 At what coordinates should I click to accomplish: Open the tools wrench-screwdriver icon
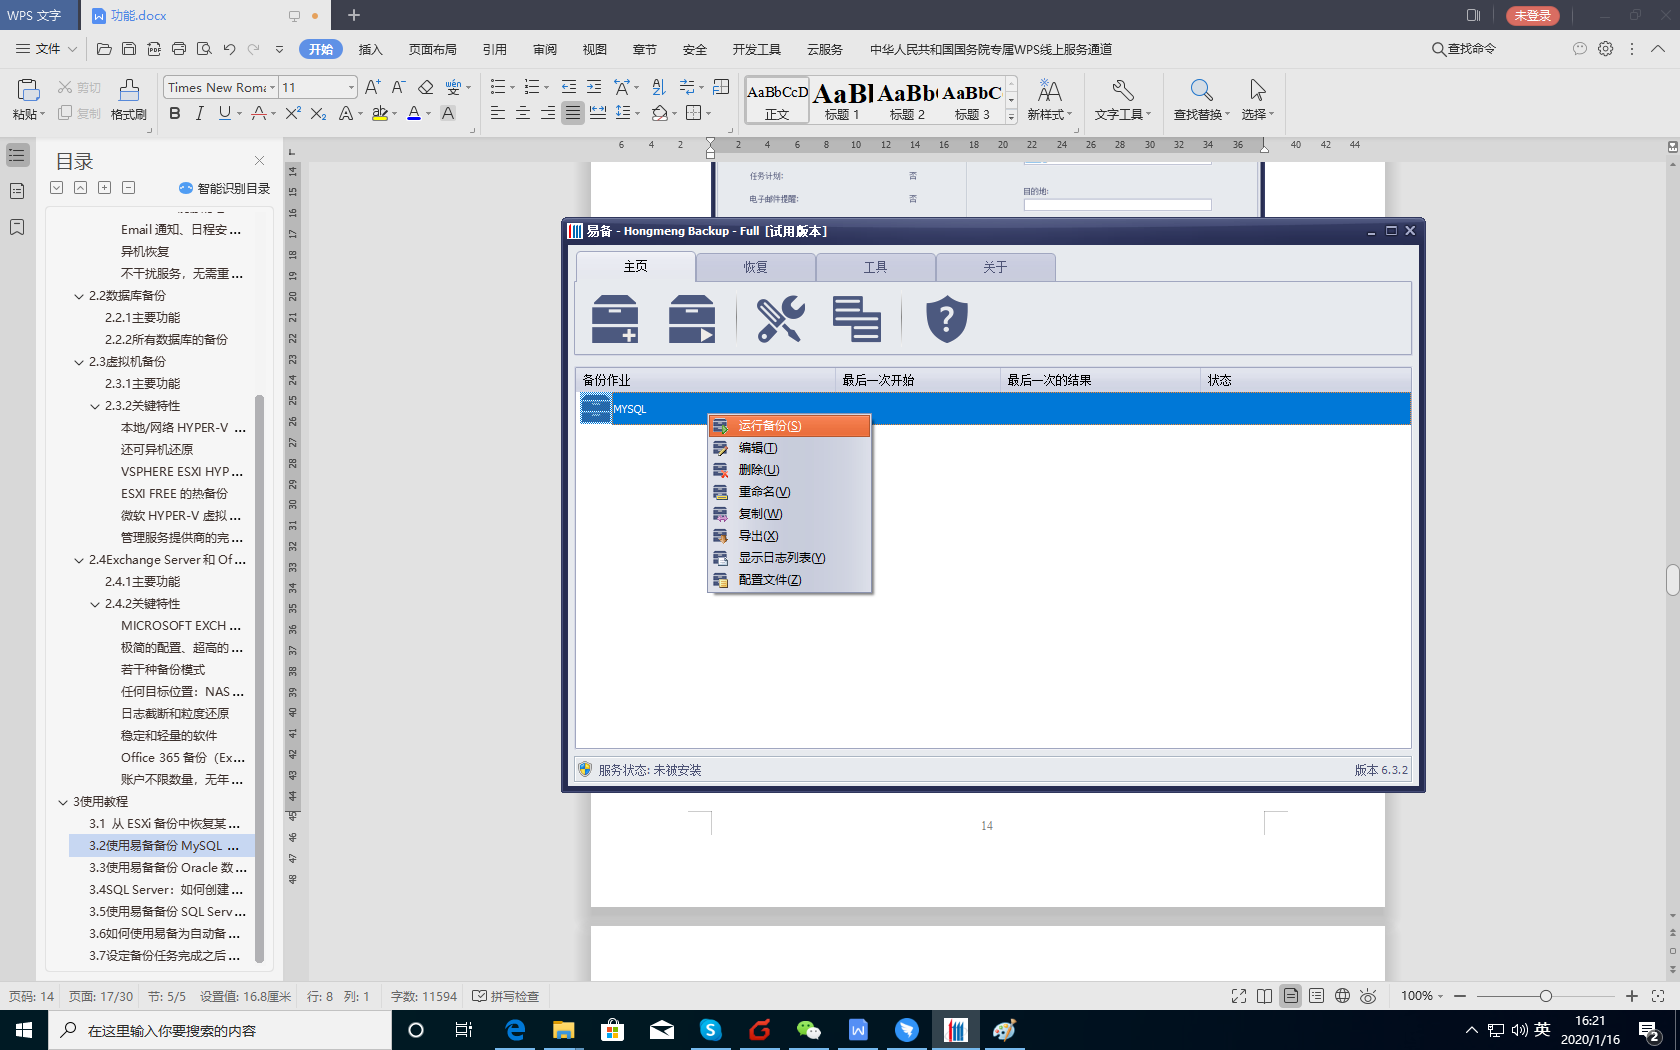click(780, 319)
